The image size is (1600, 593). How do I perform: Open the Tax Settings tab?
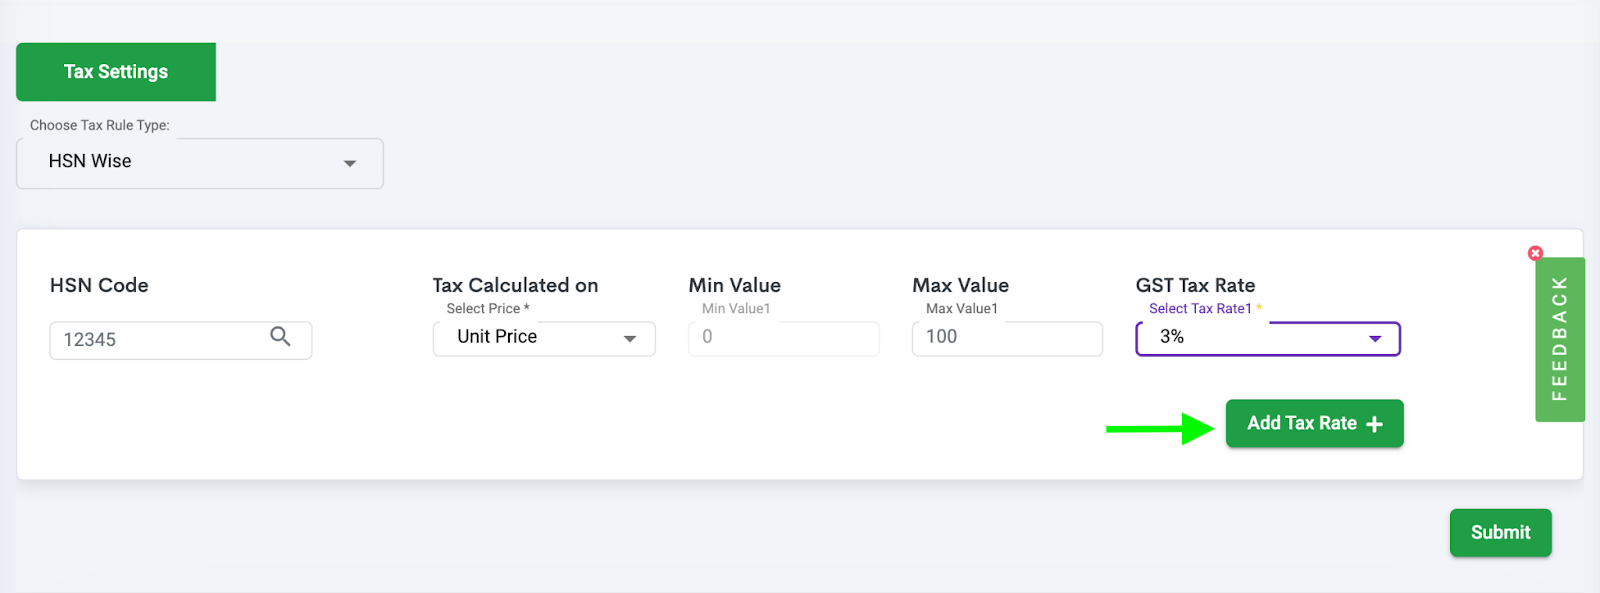click(x=116, y=72)
